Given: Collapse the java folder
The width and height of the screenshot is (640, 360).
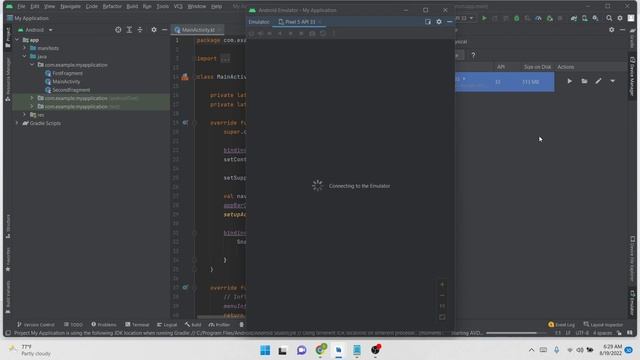Looking at the screenshot, I should 24,56.
